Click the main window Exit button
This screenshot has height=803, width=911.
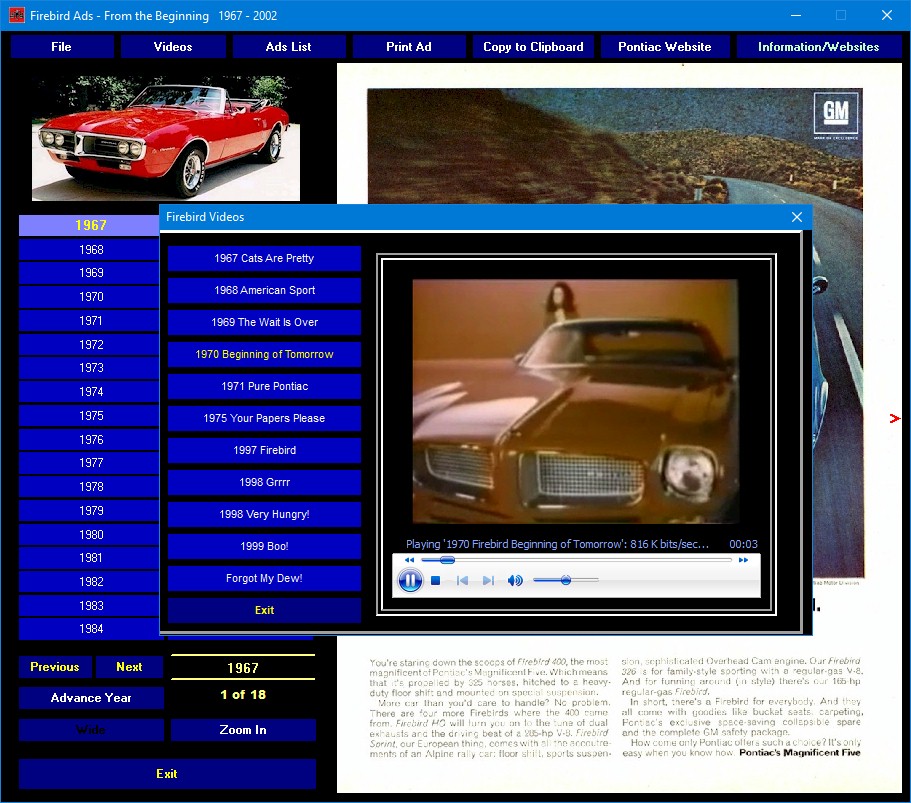click(167, 773)
